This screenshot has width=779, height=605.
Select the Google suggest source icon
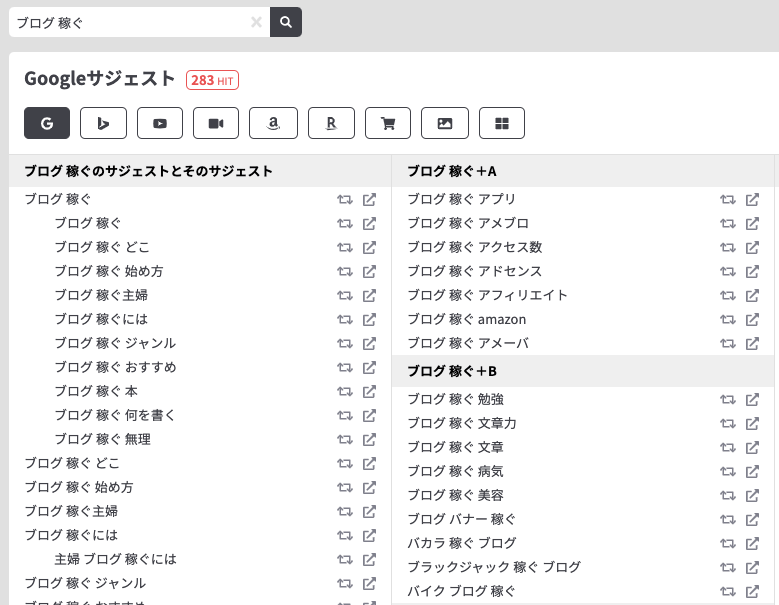click(x=47, y=123)
